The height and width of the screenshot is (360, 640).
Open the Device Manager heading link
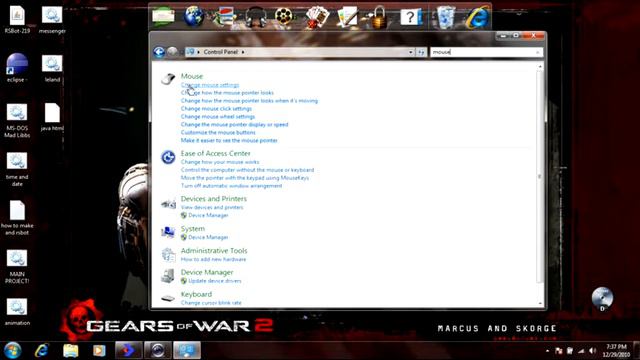(207, 273)
